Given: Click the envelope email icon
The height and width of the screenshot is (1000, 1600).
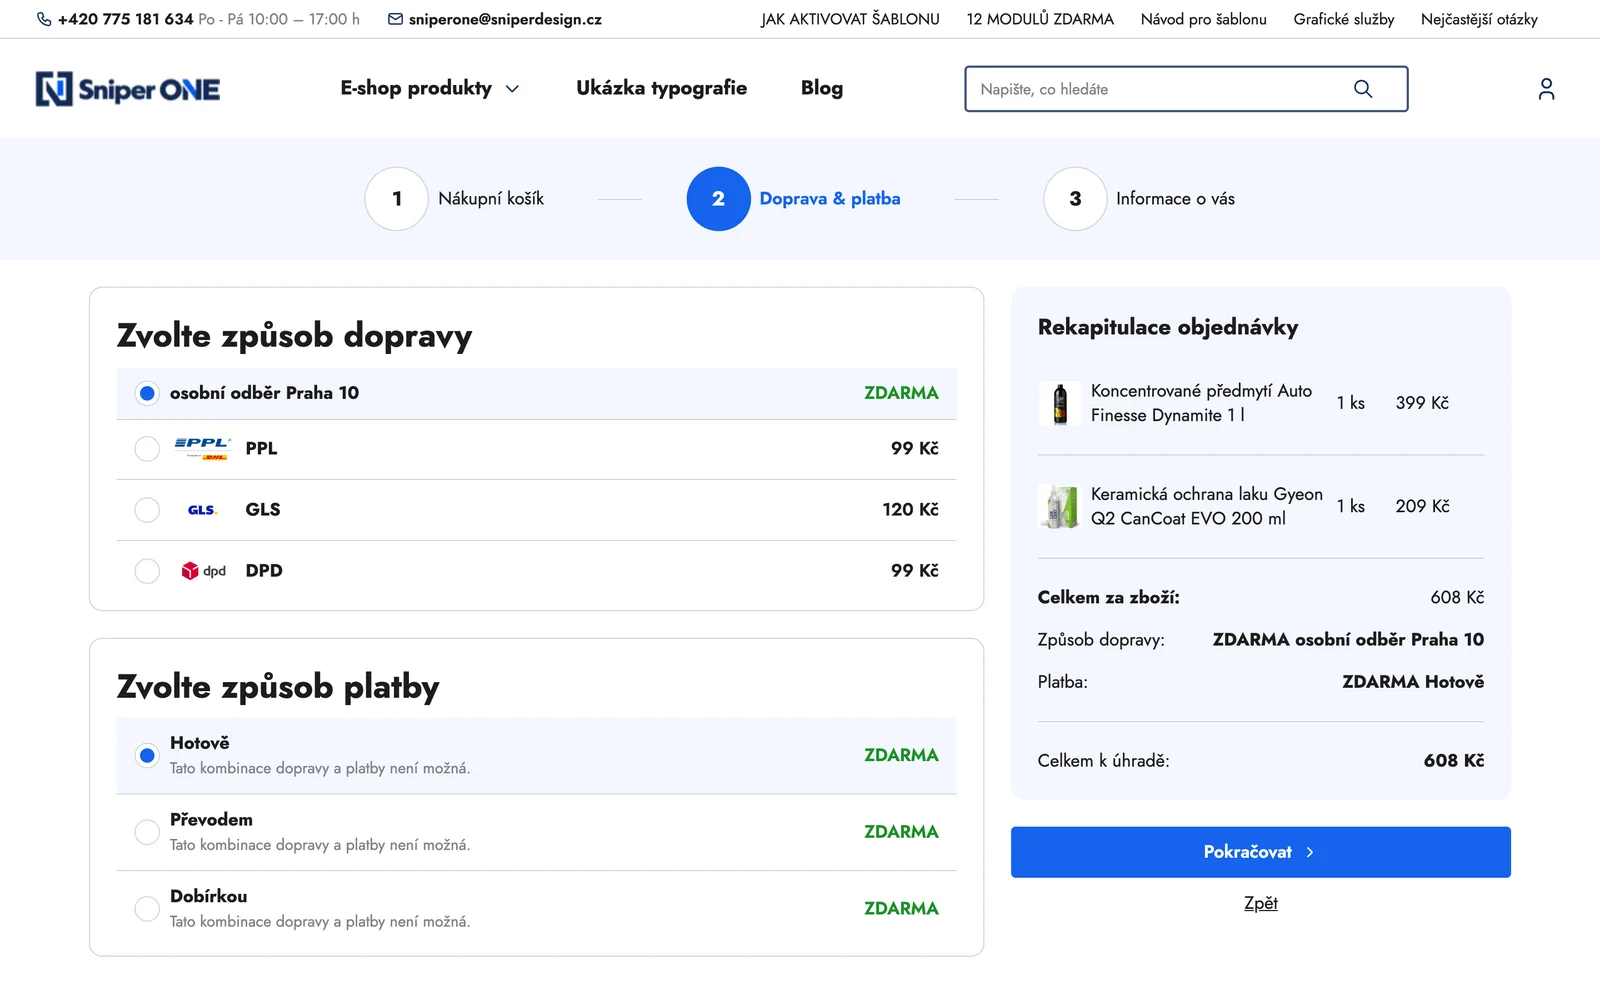Looking at the screenshot, I should 396,19.
